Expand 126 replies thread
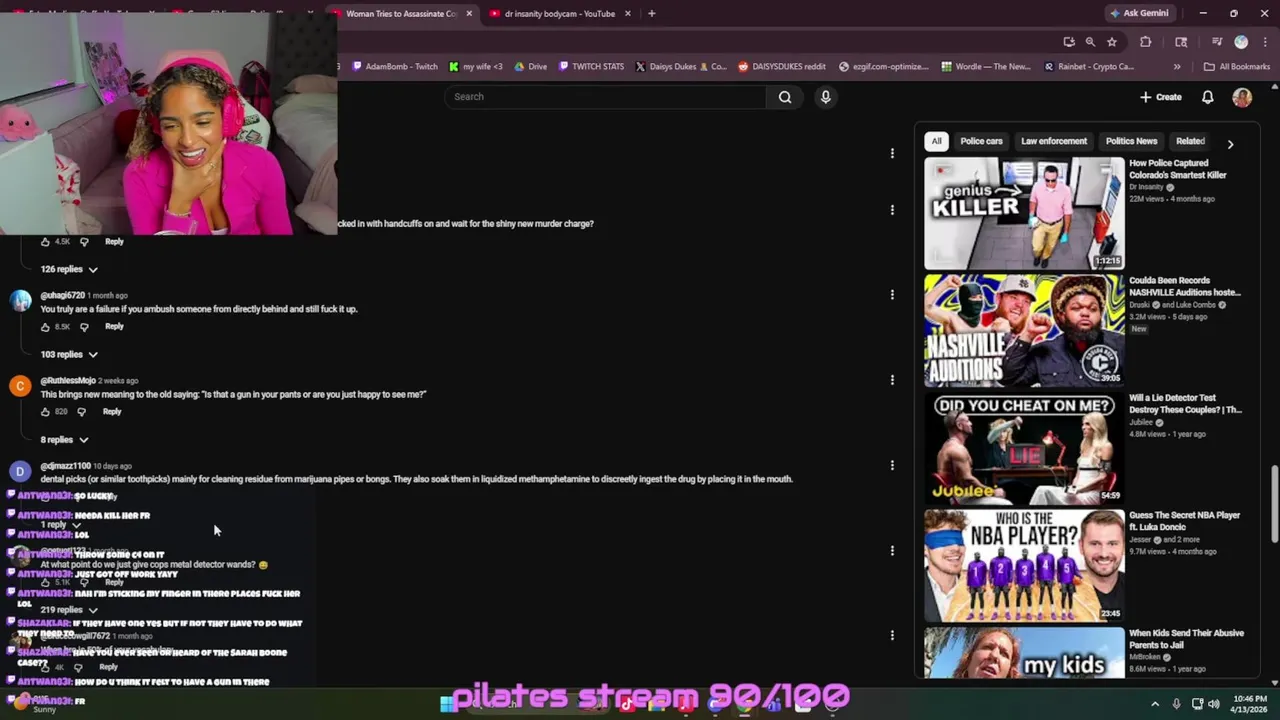 [x=69, y=269]
